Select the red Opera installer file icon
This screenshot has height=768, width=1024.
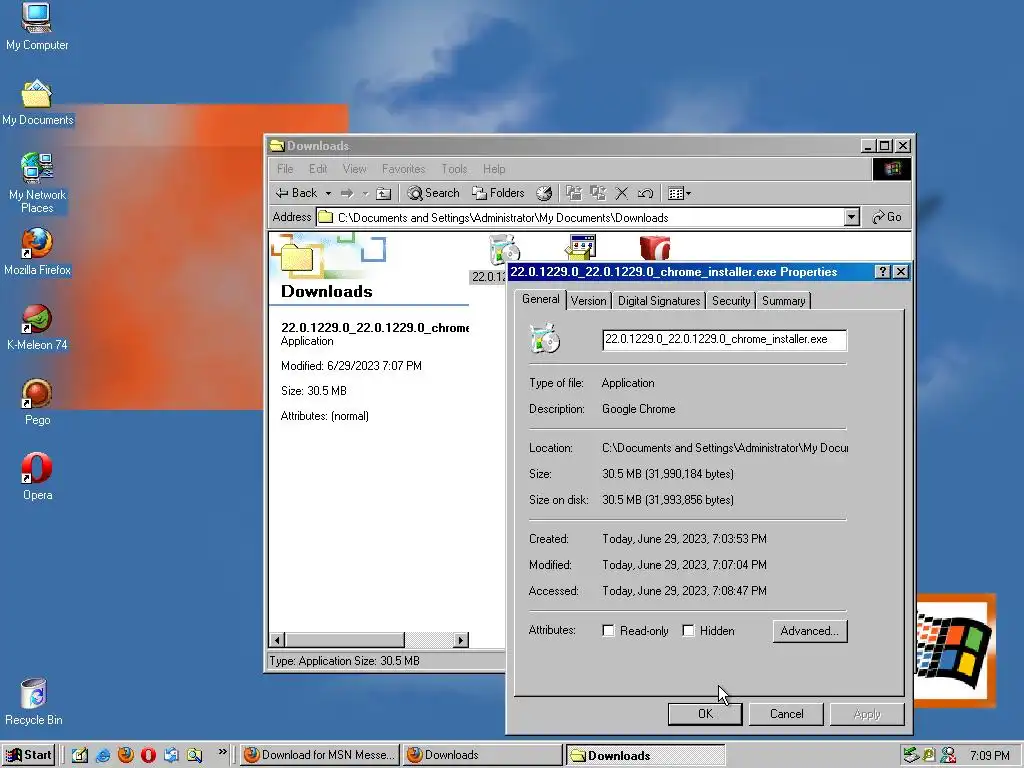click(x=655, y=248)
